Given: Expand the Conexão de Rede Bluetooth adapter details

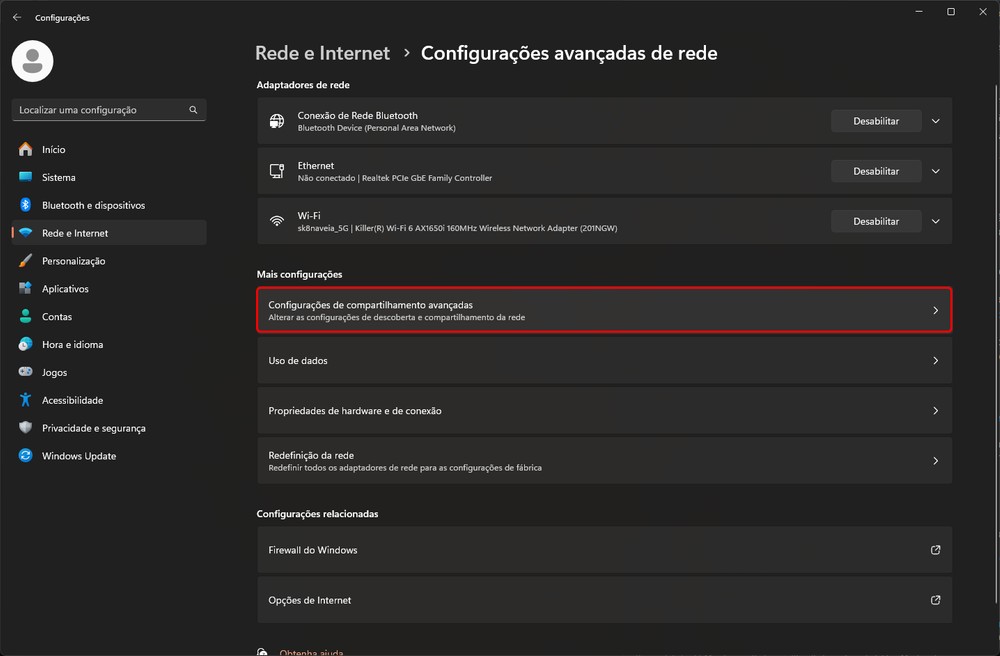Looking at the screenshot, I should click(x=936, y=121).
